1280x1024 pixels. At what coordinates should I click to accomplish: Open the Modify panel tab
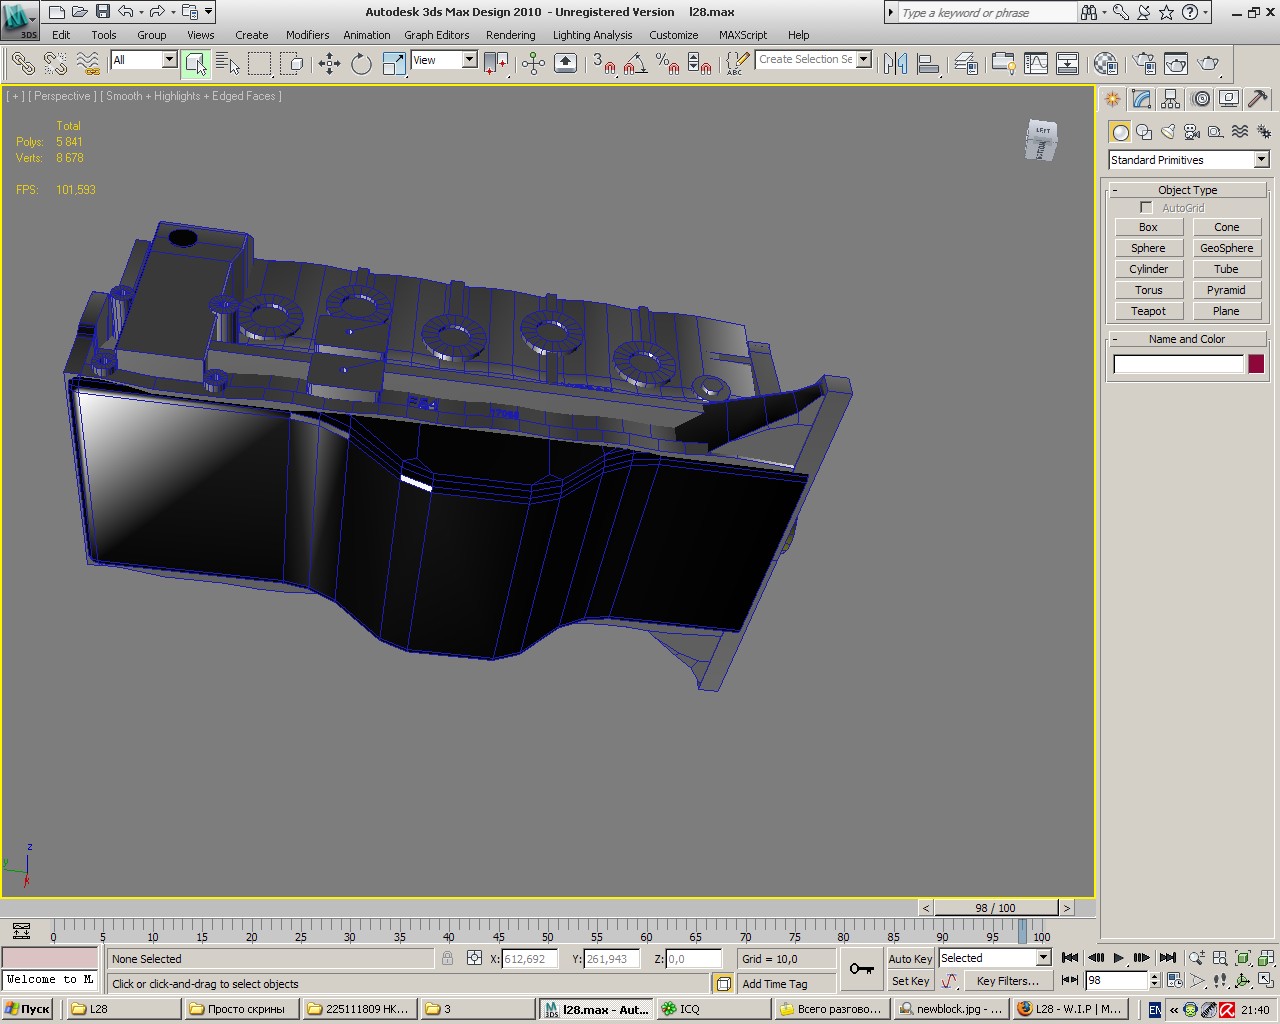click(1141, 99)
